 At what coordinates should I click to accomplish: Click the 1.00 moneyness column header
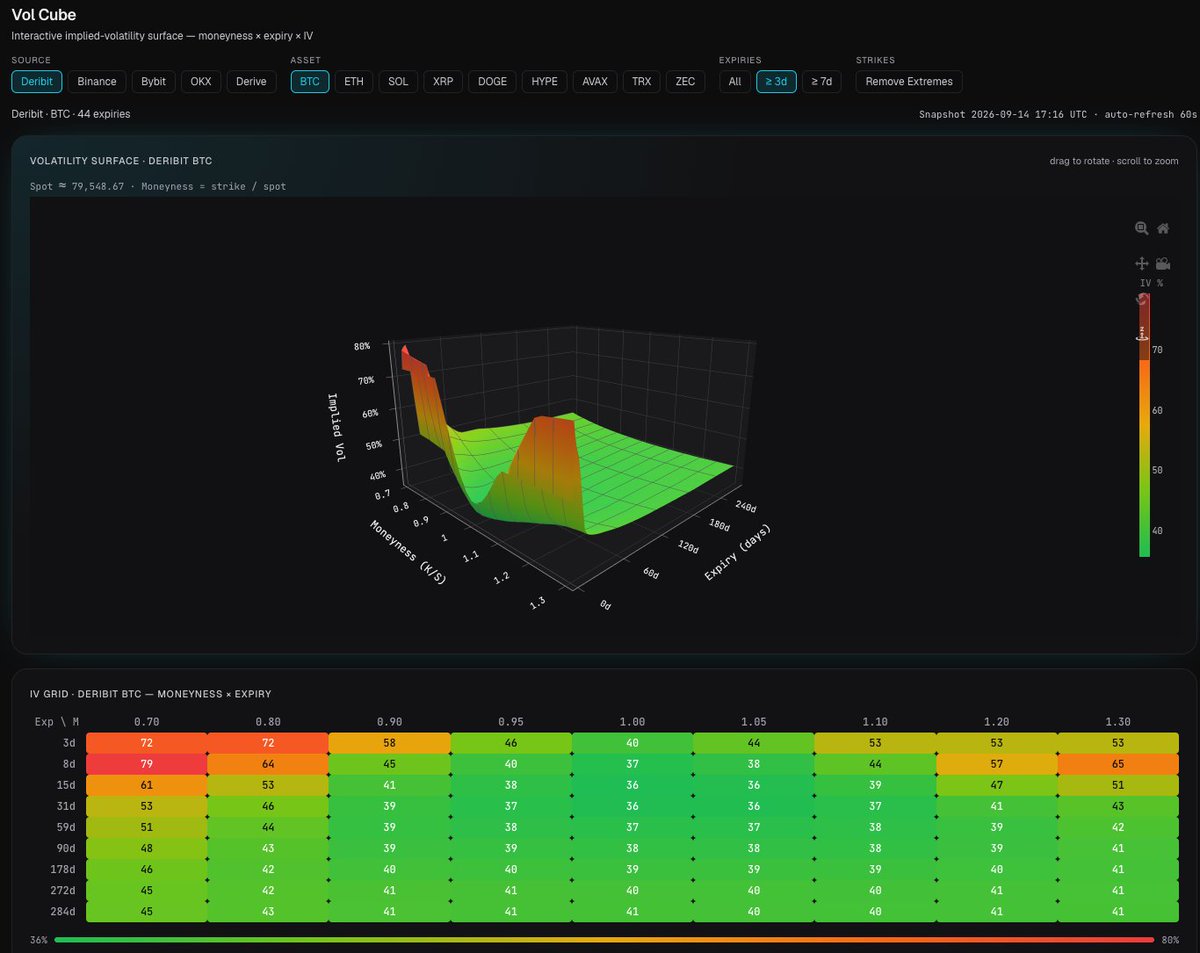coord(633,720)
